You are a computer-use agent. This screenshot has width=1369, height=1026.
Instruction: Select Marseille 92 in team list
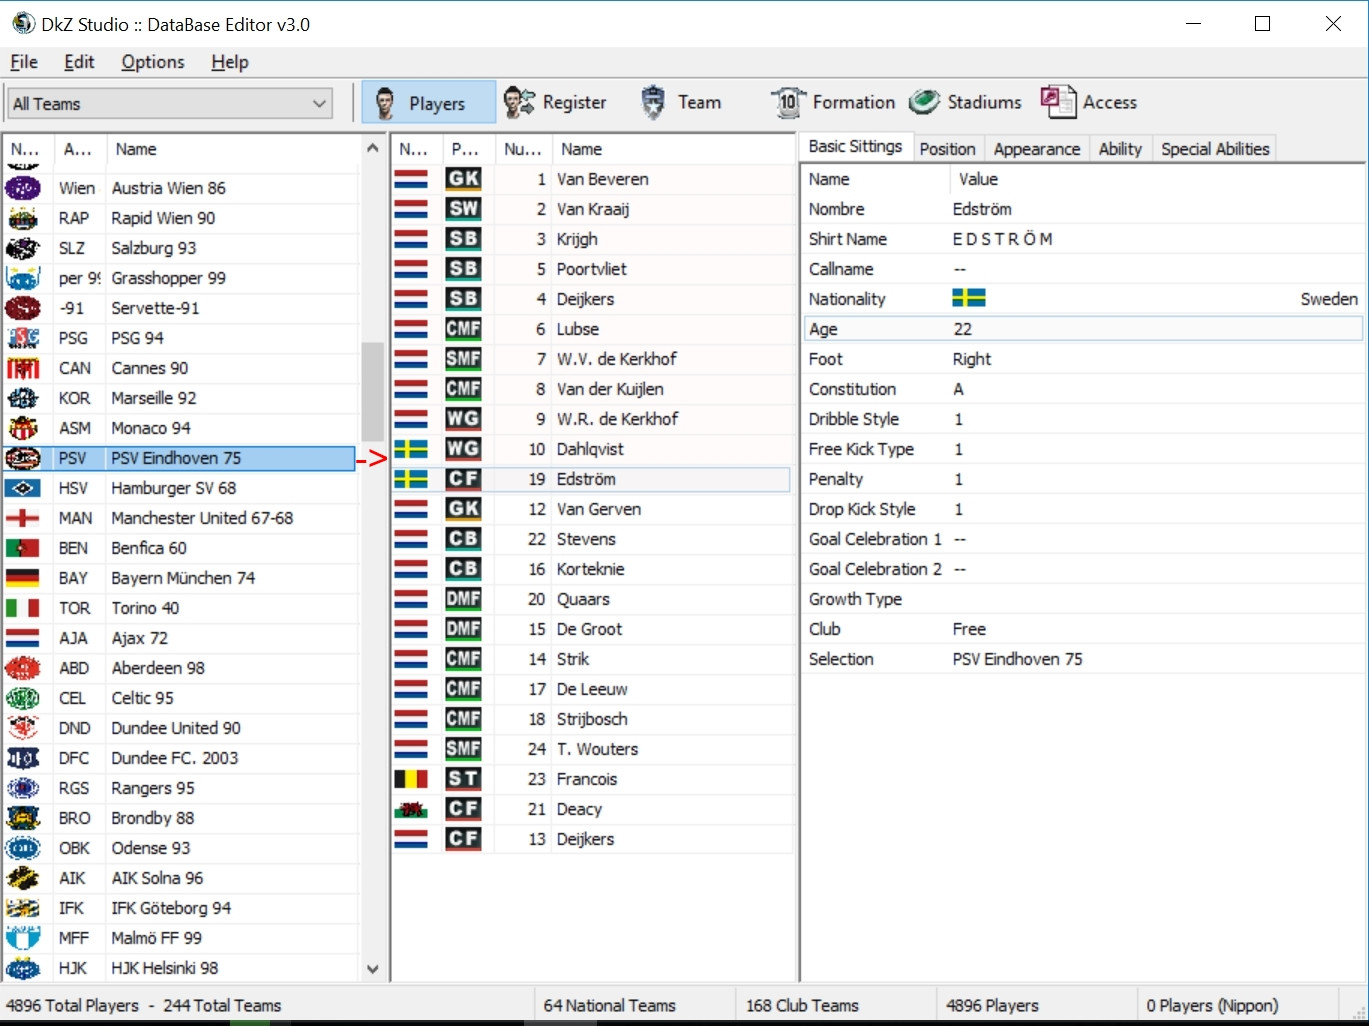[x=180, y=398]
